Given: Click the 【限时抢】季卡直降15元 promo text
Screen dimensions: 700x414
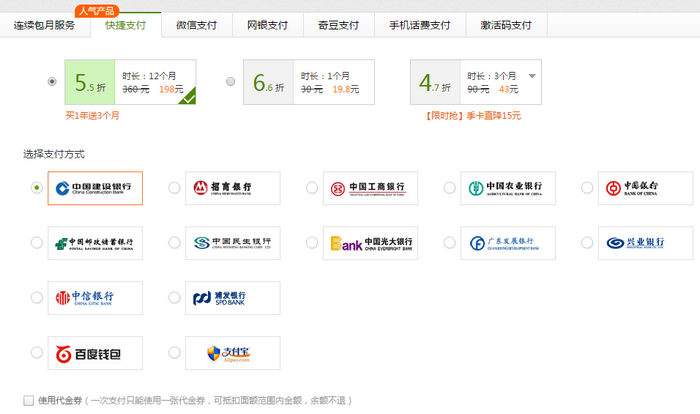Looking at the screenshot, I should pyautogui.click(x=472, y=116).
